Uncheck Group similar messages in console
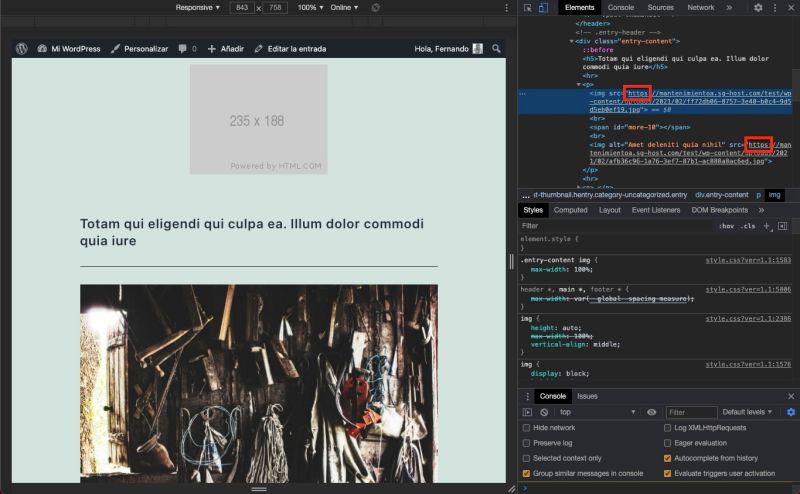 pos(526,474)
